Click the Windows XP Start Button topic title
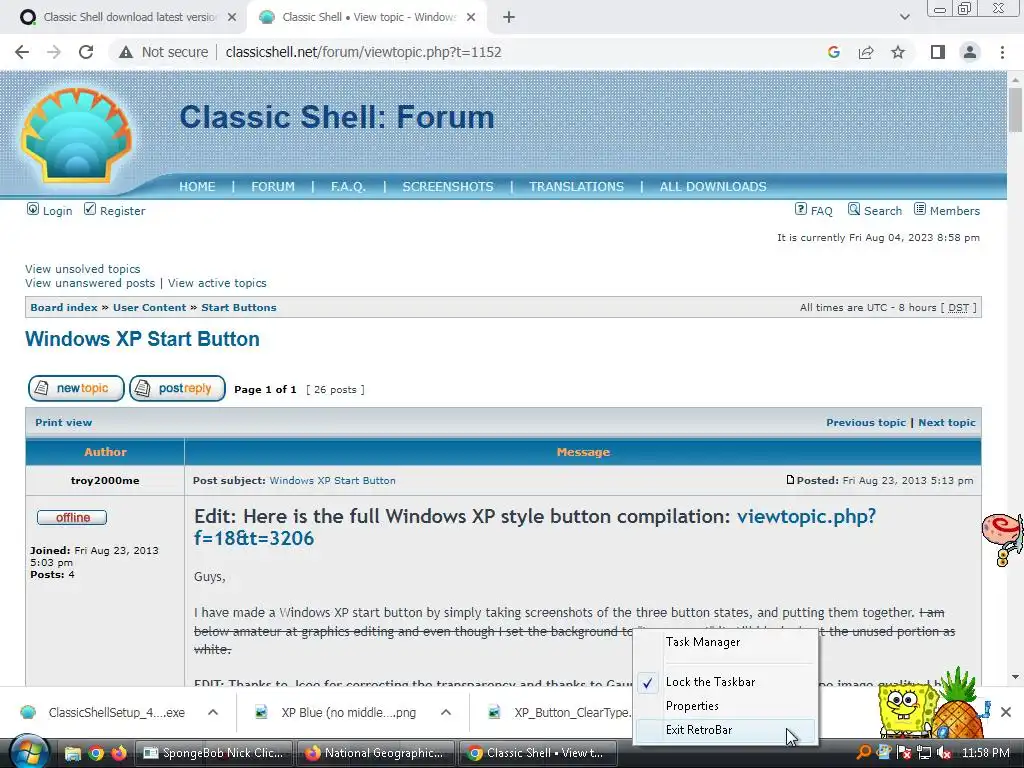 pyautogui.click(x=142, y=339)
